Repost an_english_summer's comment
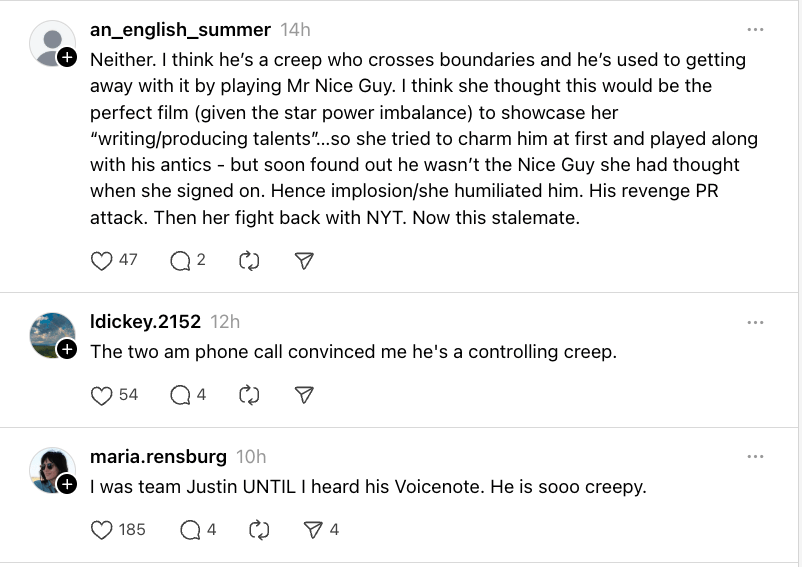Screen dimensions: 802x567 tap(249, 260)
